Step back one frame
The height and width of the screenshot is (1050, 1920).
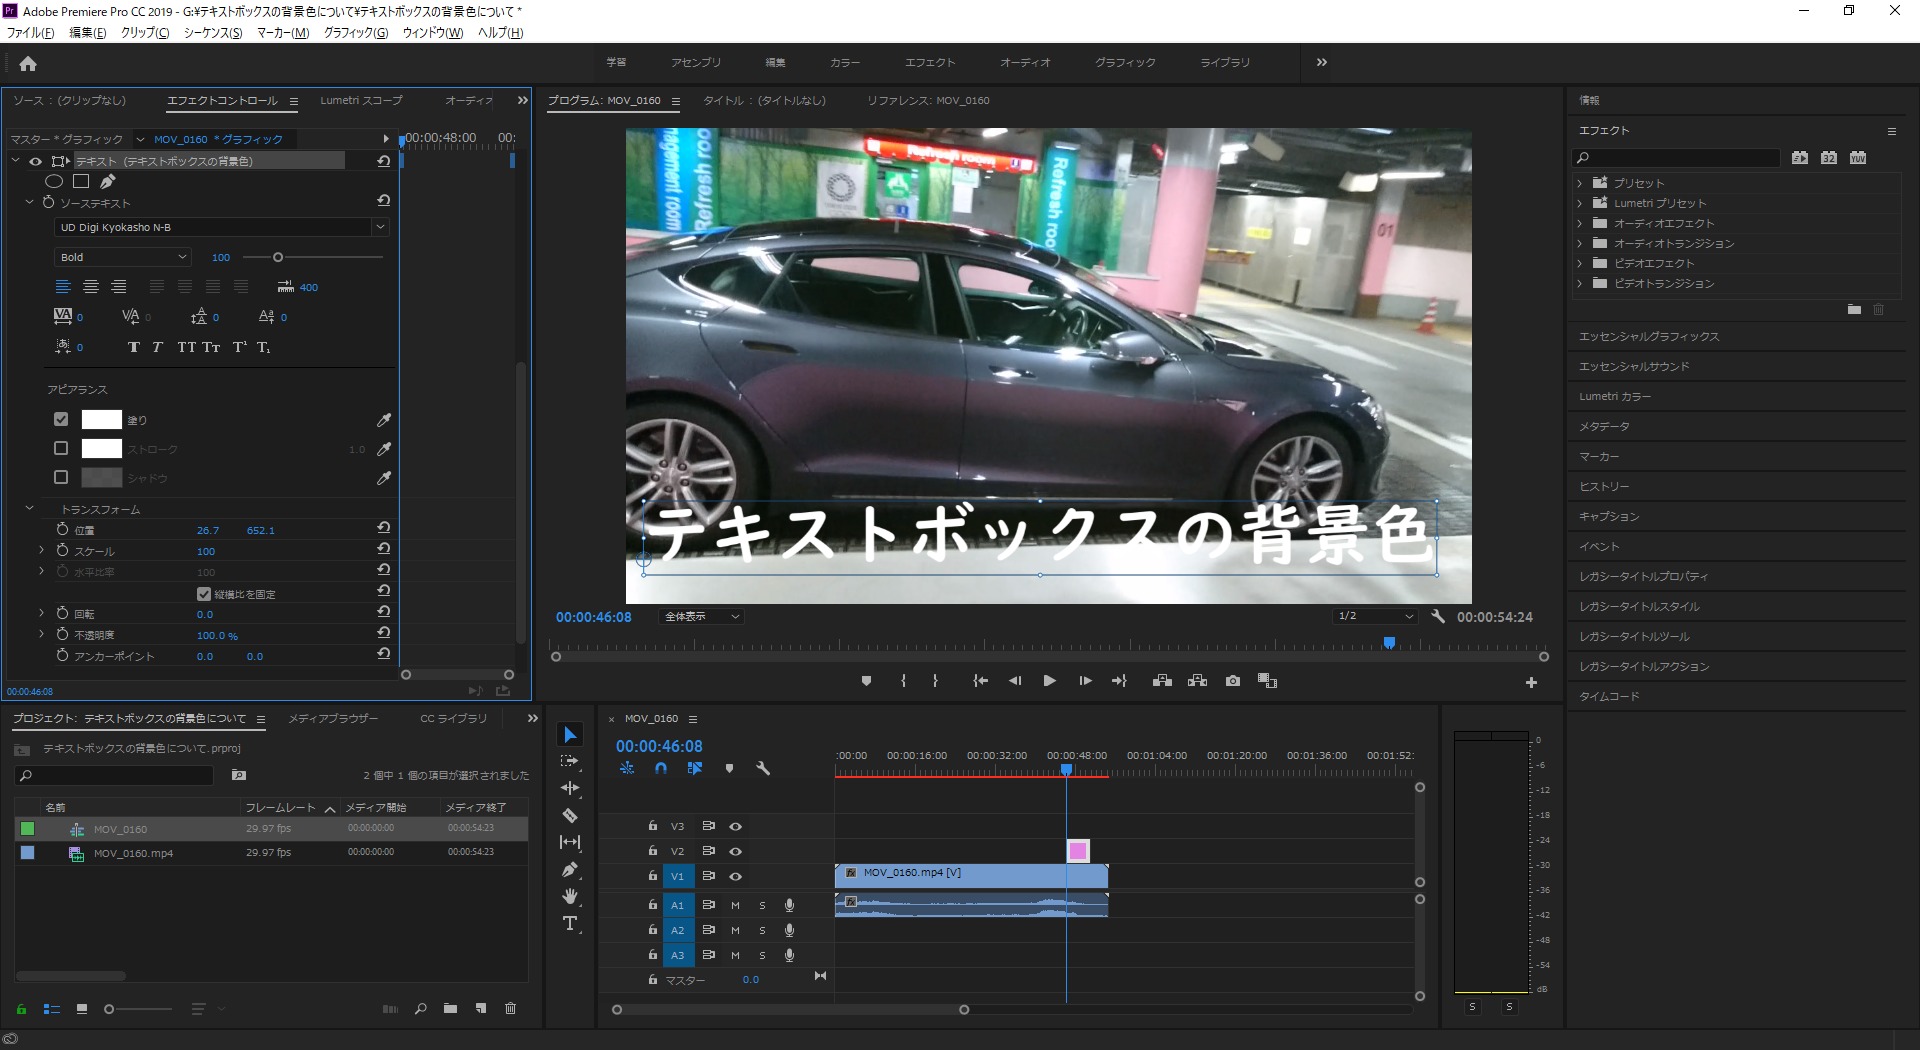1015,681
